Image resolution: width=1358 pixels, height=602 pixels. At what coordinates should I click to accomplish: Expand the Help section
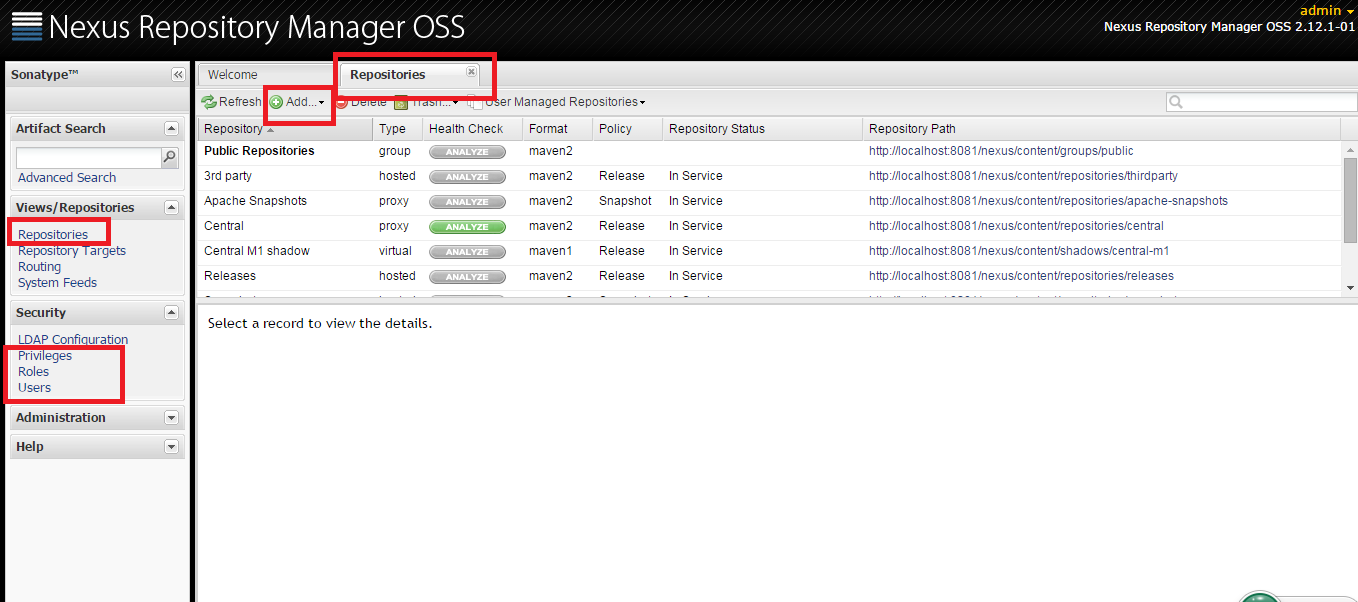coord(171,447)
